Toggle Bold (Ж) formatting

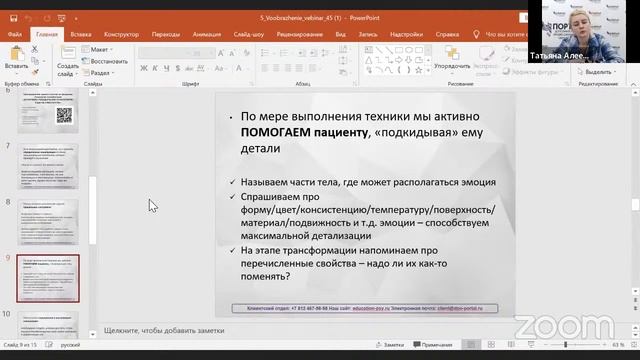click(144, 69)
